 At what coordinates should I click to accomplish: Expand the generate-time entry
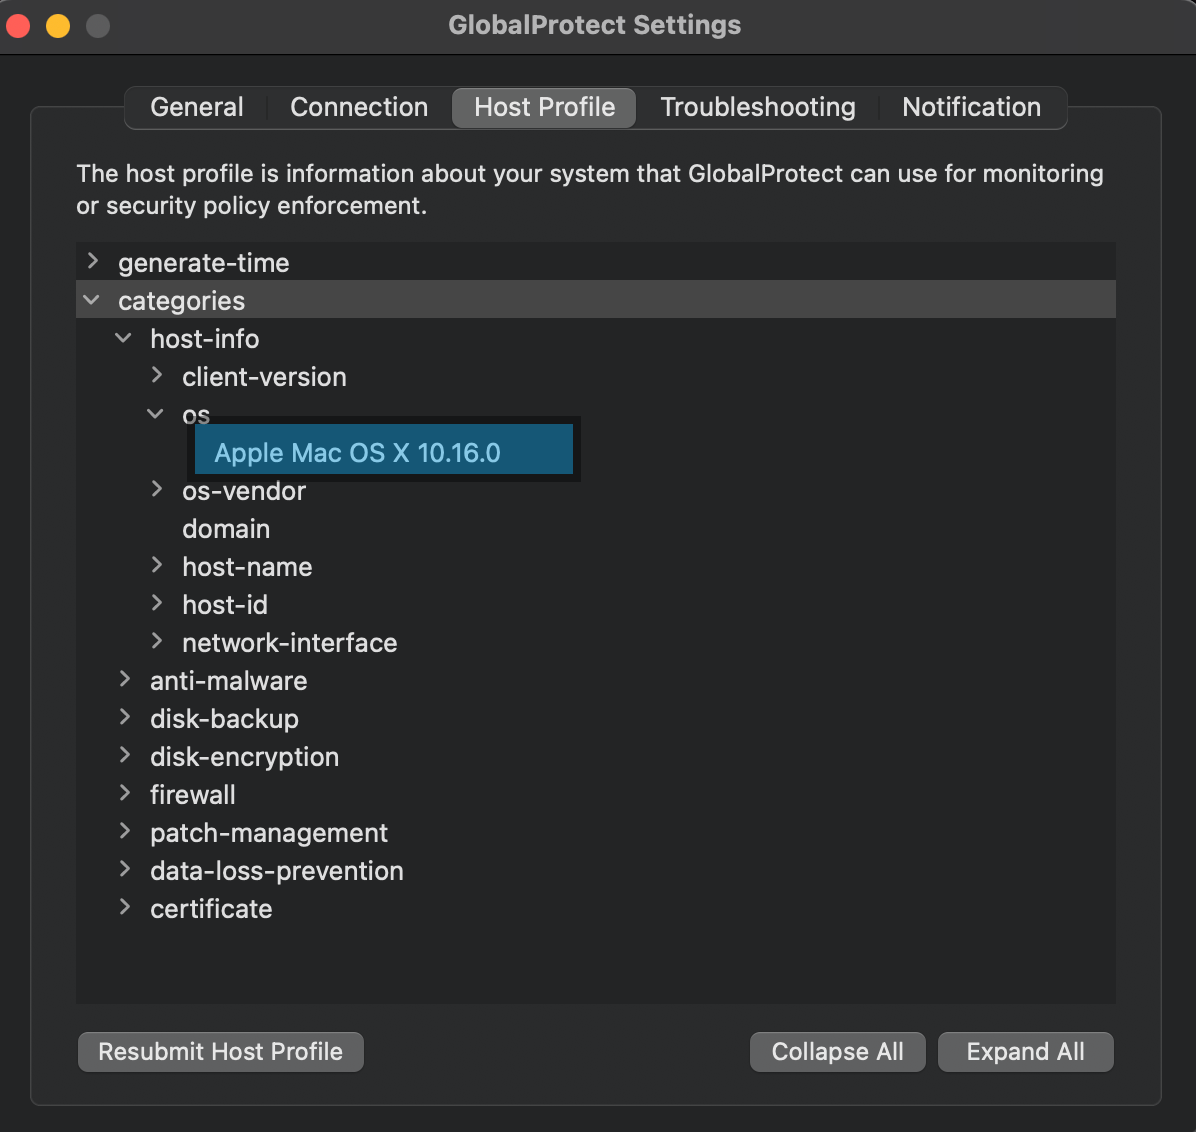coord(92,261)
